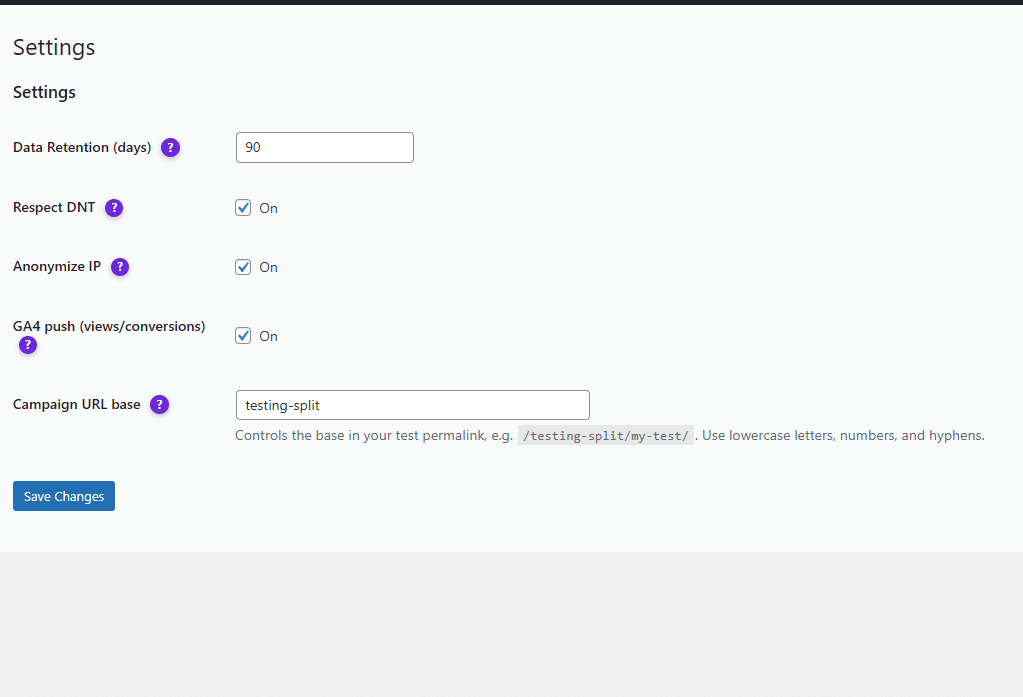Toggle the GA4 push checkbox off
The height and width of the screenshot is (697, 1023).
(243, 336)
